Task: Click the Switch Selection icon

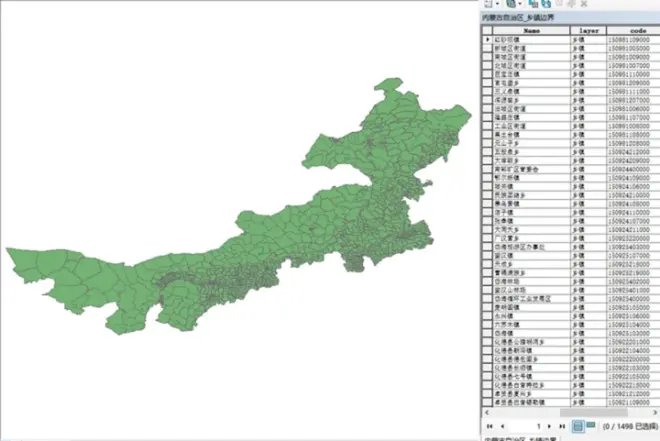Action: pos(547,5)
